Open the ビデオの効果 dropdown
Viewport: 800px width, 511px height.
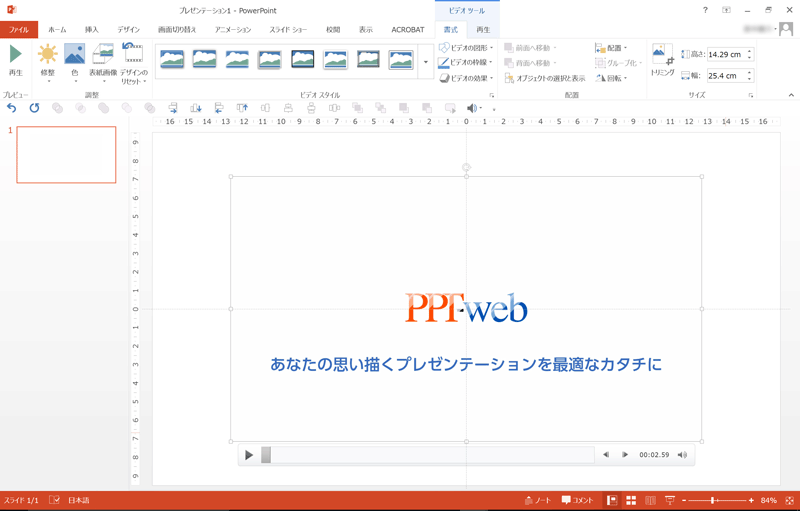(x=467, y=78)
